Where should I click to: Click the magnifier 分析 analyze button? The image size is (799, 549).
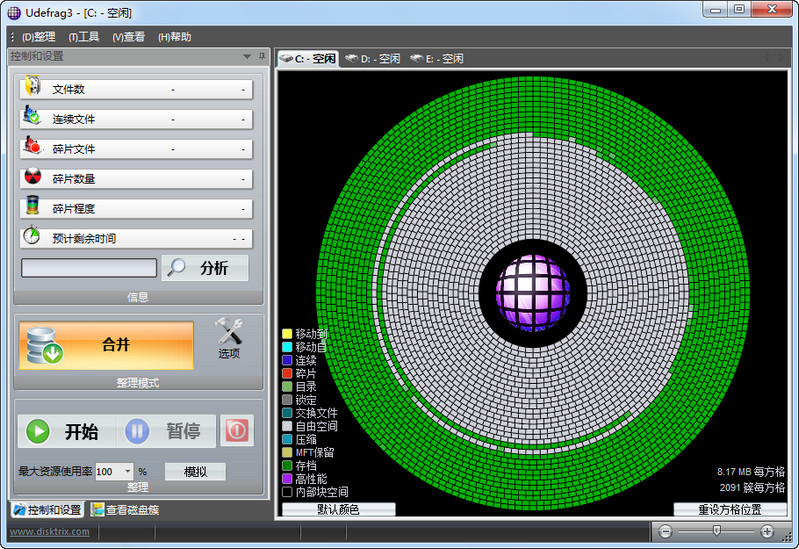click(205, 268)
